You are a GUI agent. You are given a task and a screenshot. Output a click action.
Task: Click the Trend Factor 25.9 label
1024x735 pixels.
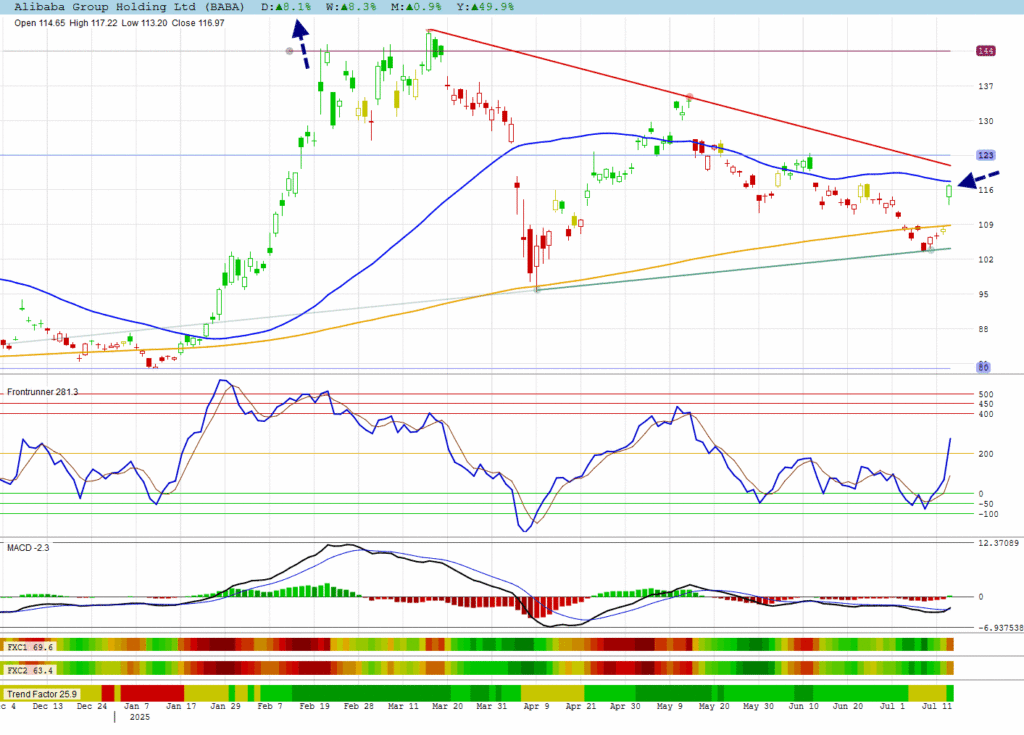pyautogui.click(x=42, y=694)
